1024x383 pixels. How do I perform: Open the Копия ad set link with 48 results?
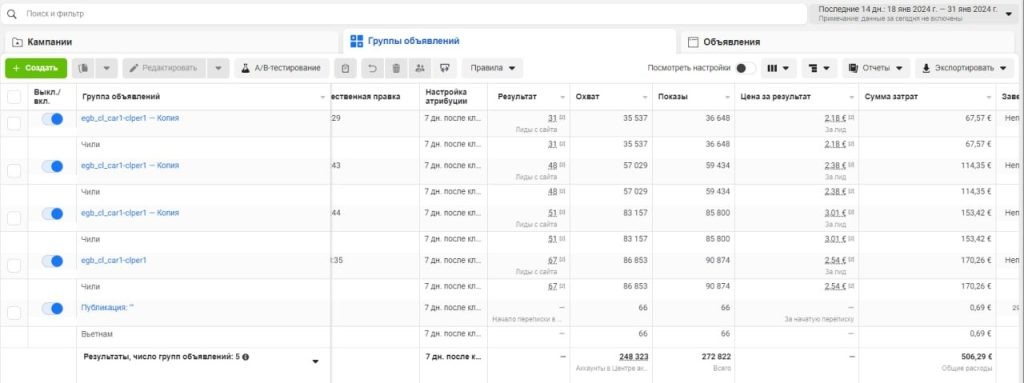[x=130, y=165]
